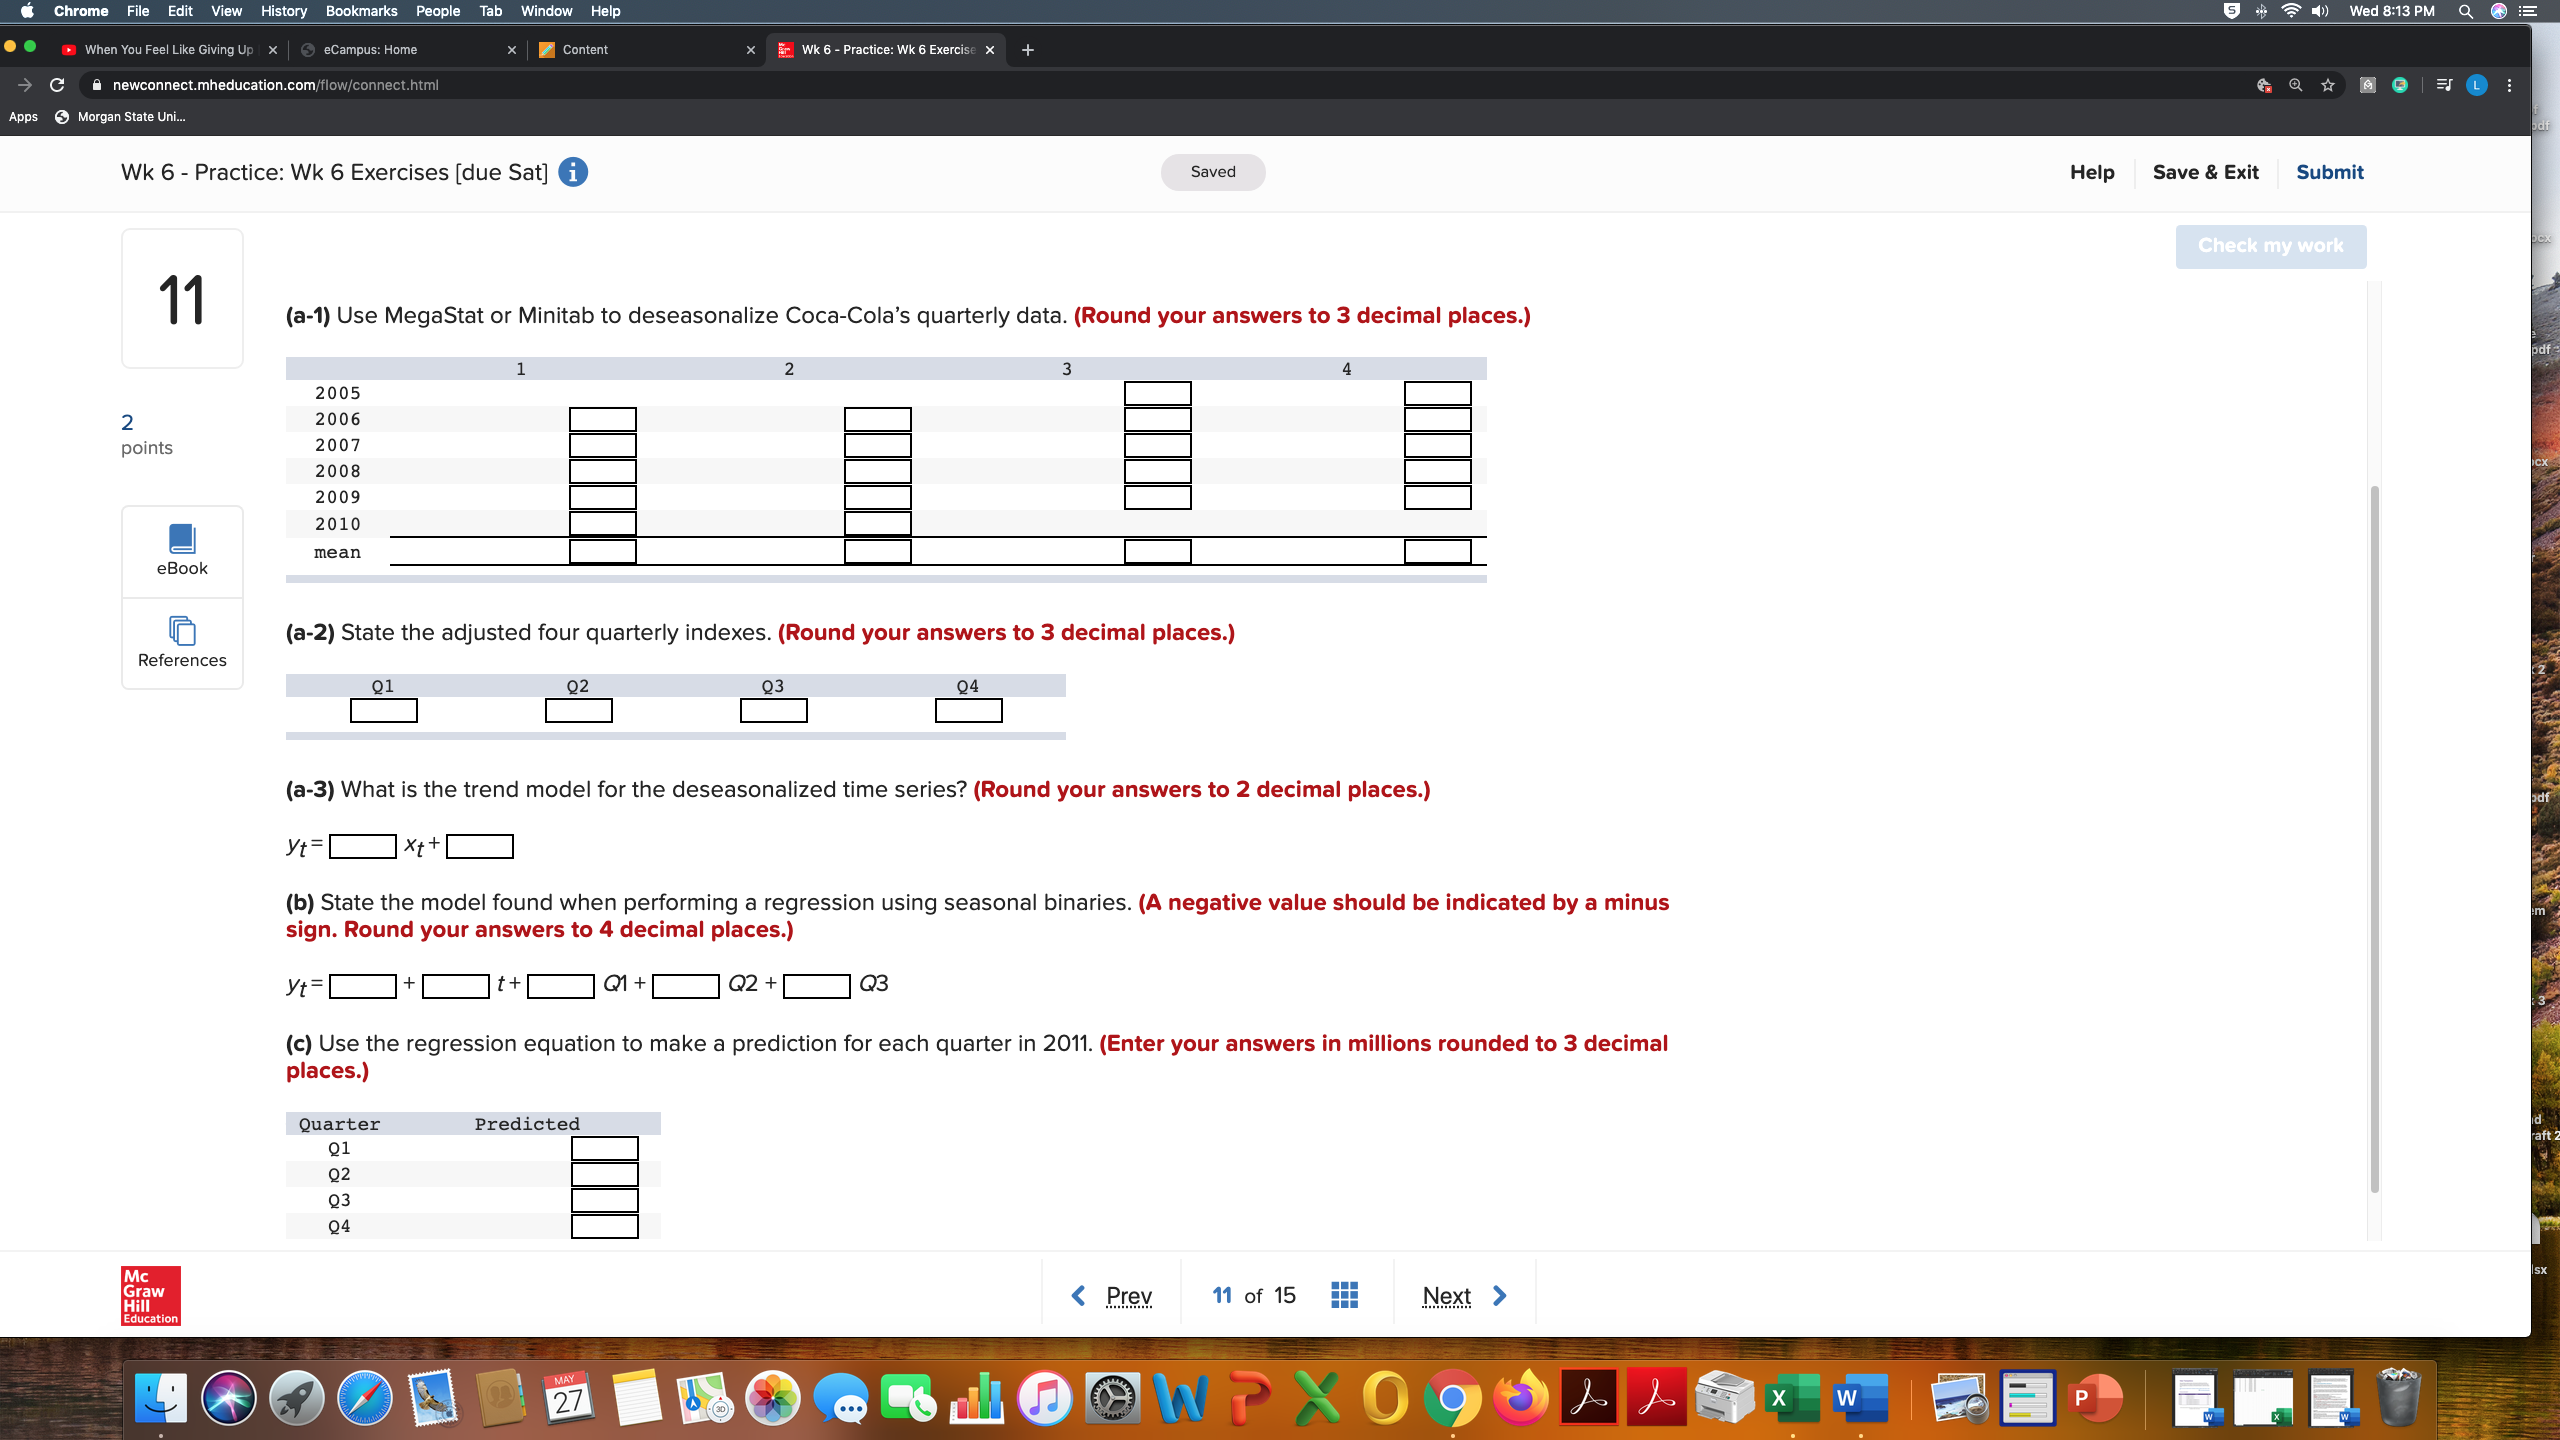This screenshot has height=1440, width=2560.
Task: Open the Apps bookmarks shortcut
Action: point(23,116)
